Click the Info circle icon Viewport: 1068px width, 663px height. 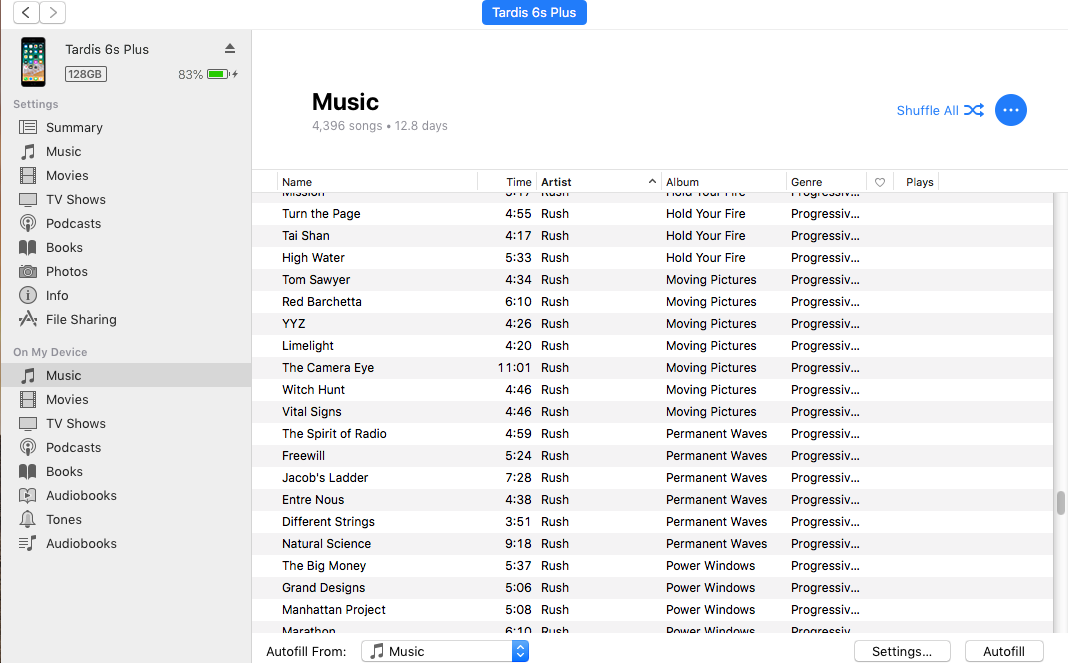coord(28,295)
